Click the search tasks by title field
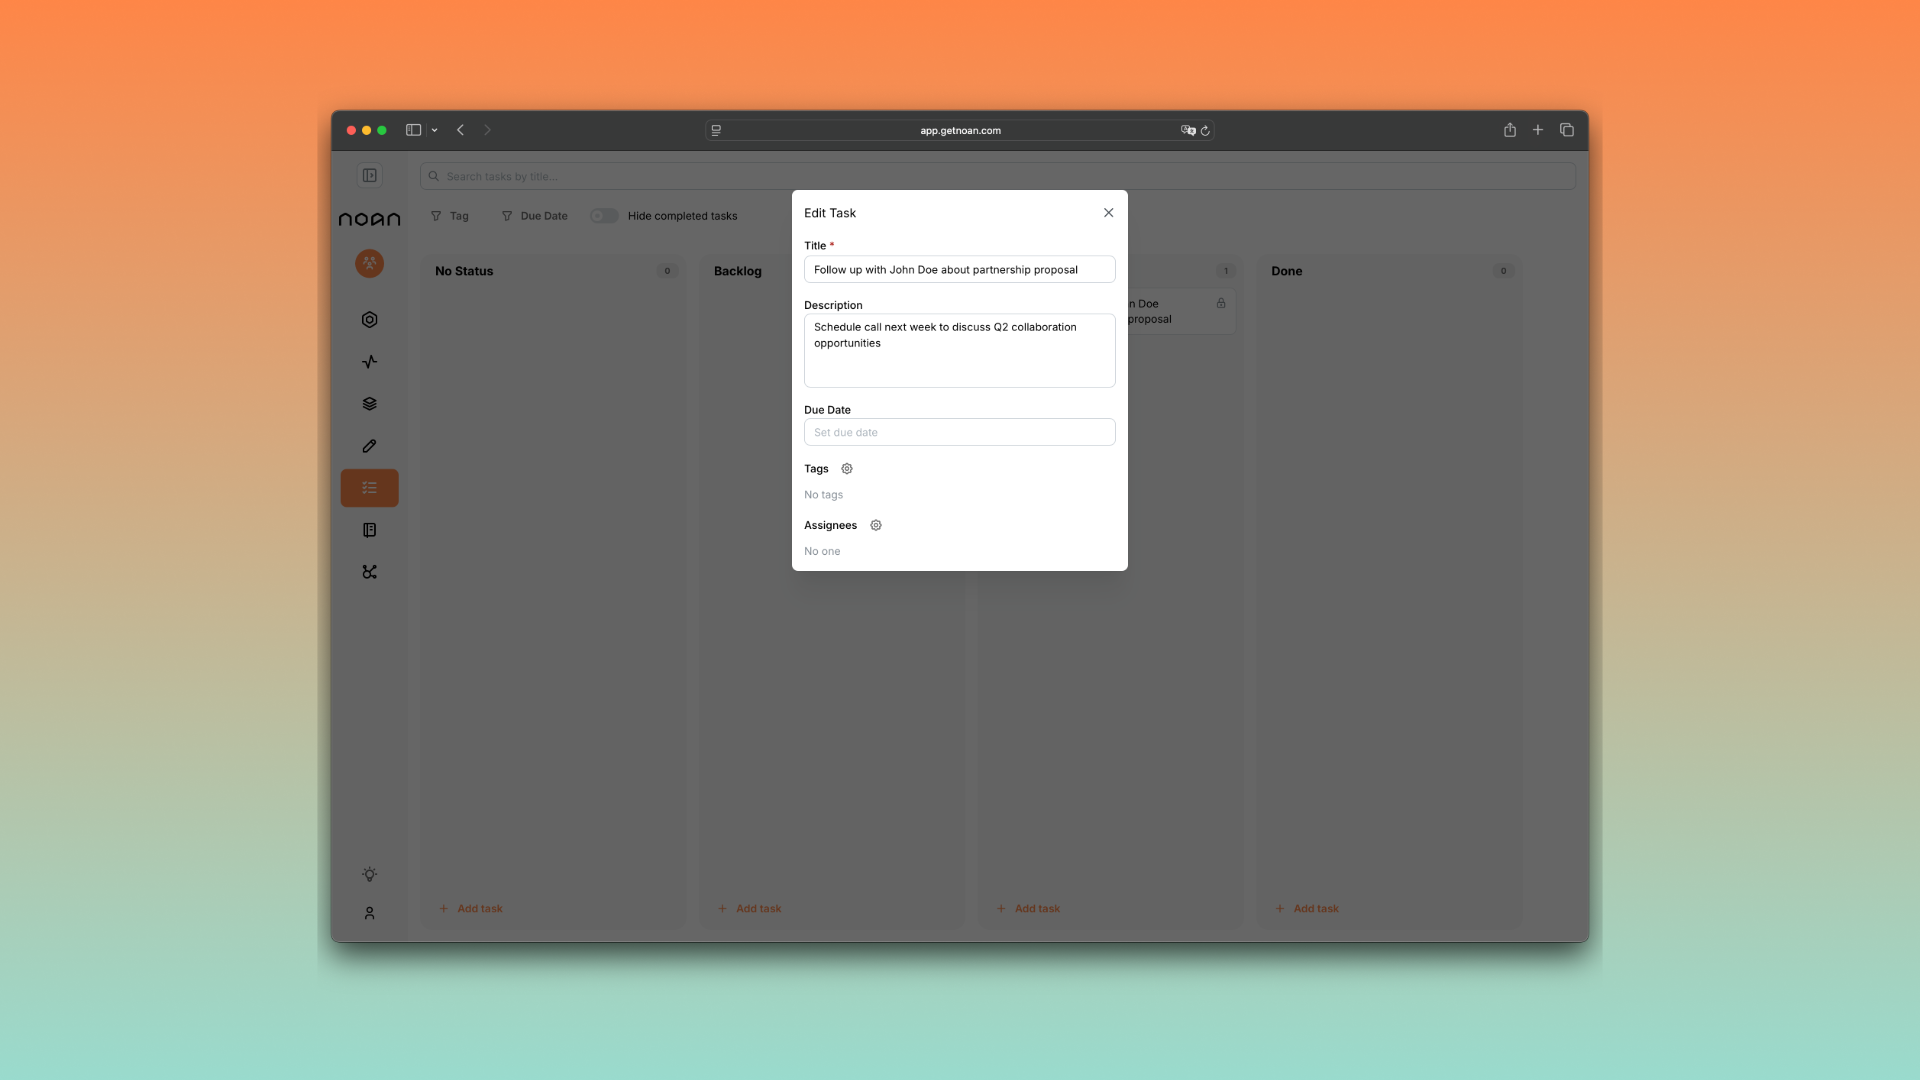The height and width of the screenshot is (1080, 1920). (997, 176)
